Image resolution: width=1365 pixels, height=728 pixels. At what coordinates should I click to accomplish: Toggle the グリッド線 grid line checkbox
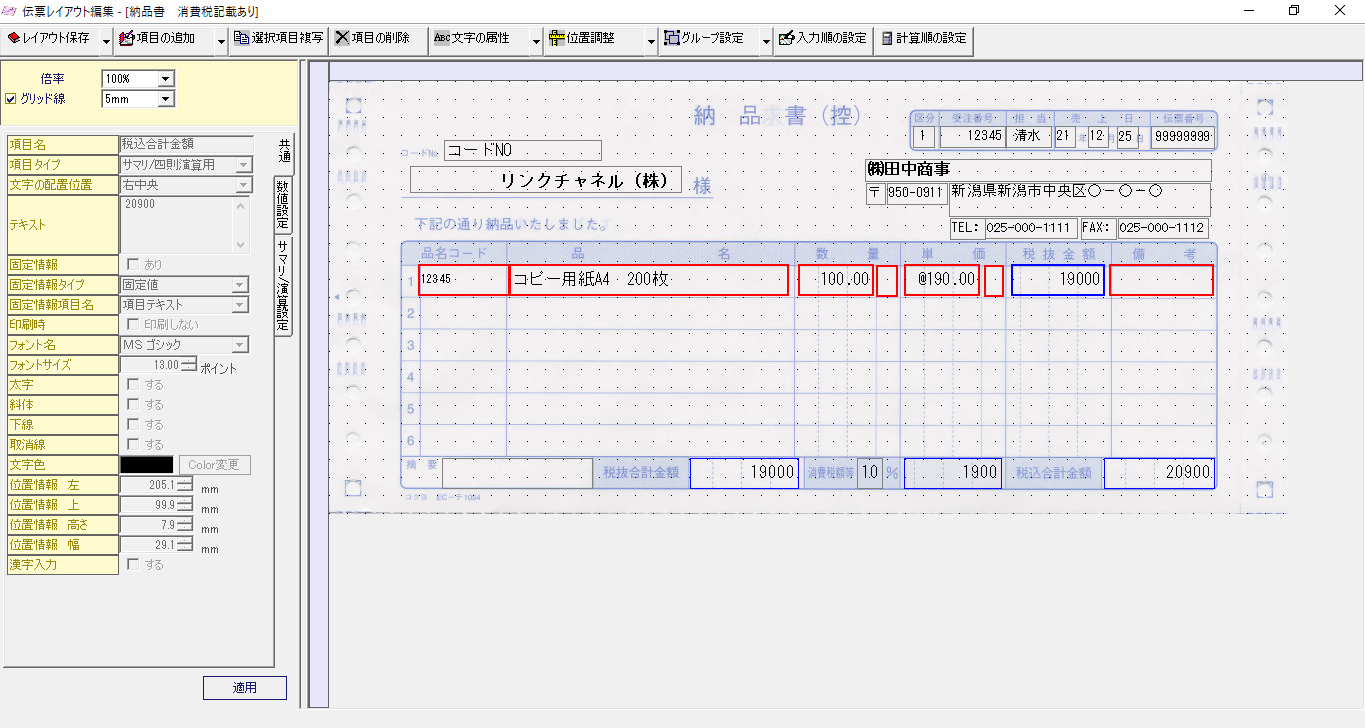click(12, 99)
